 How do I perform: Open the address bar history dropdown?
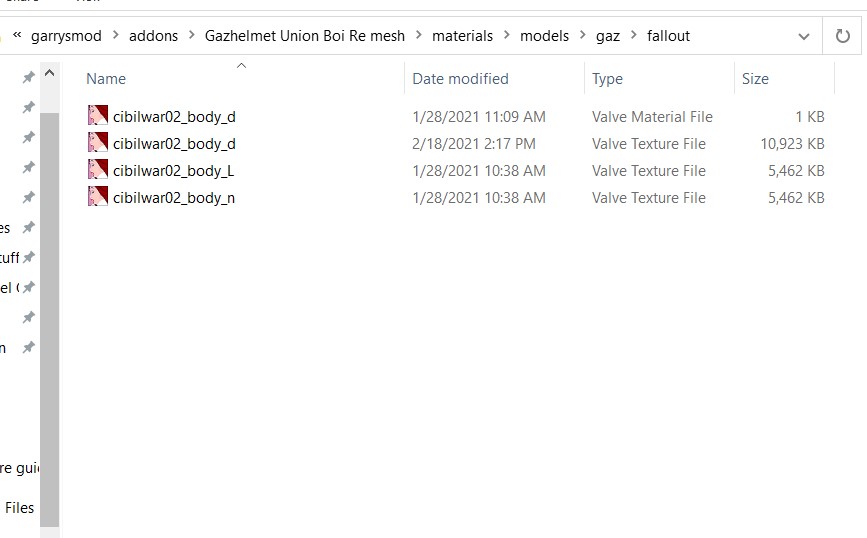pyautogui.click(x=804, y=36)
